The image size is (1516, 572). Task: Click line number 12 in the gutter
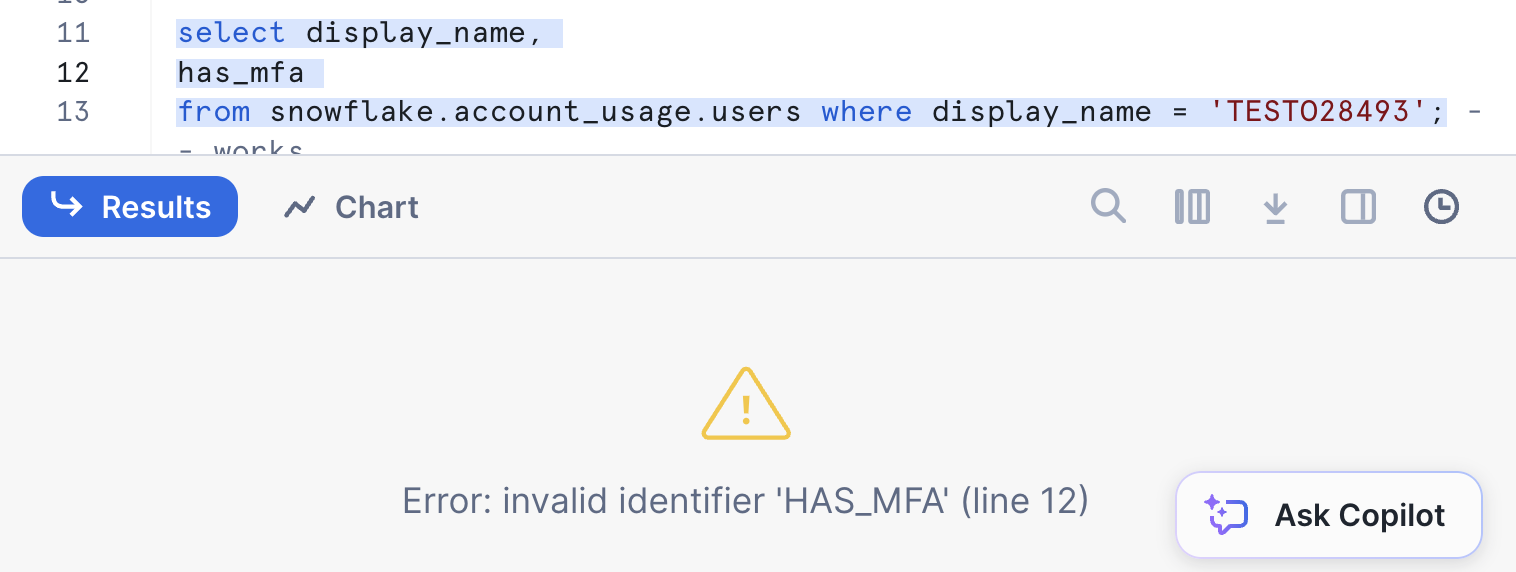(x=73, y=72)
